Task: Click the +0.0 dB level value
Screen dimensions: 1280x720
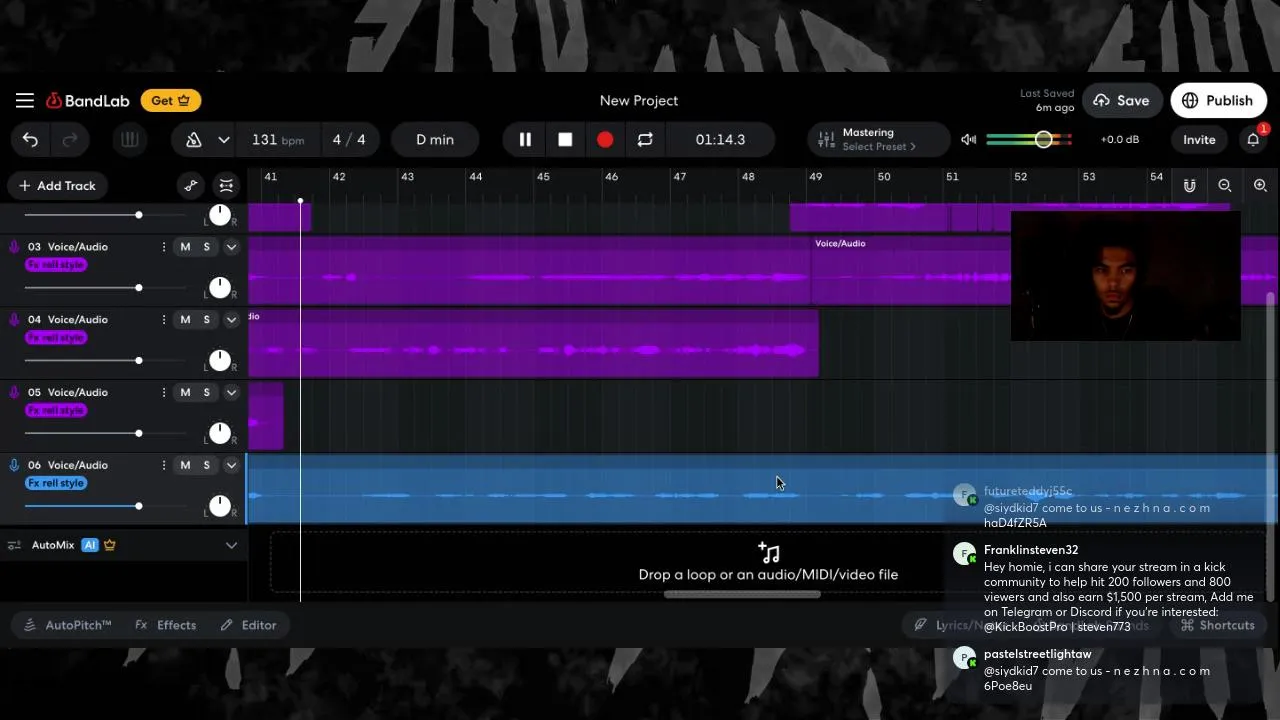Action: coord(1119,140)
